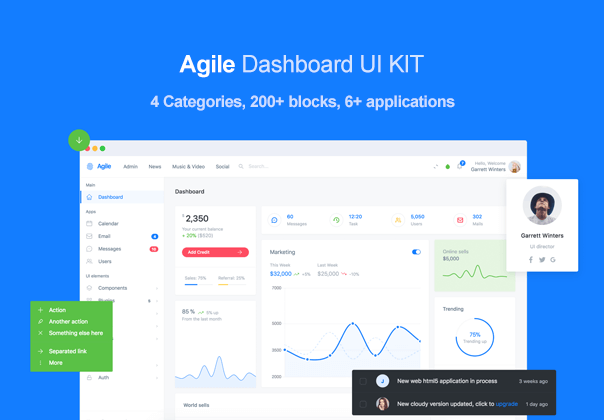Click the Facebook icon on profile card

click(x=531, y=260)
